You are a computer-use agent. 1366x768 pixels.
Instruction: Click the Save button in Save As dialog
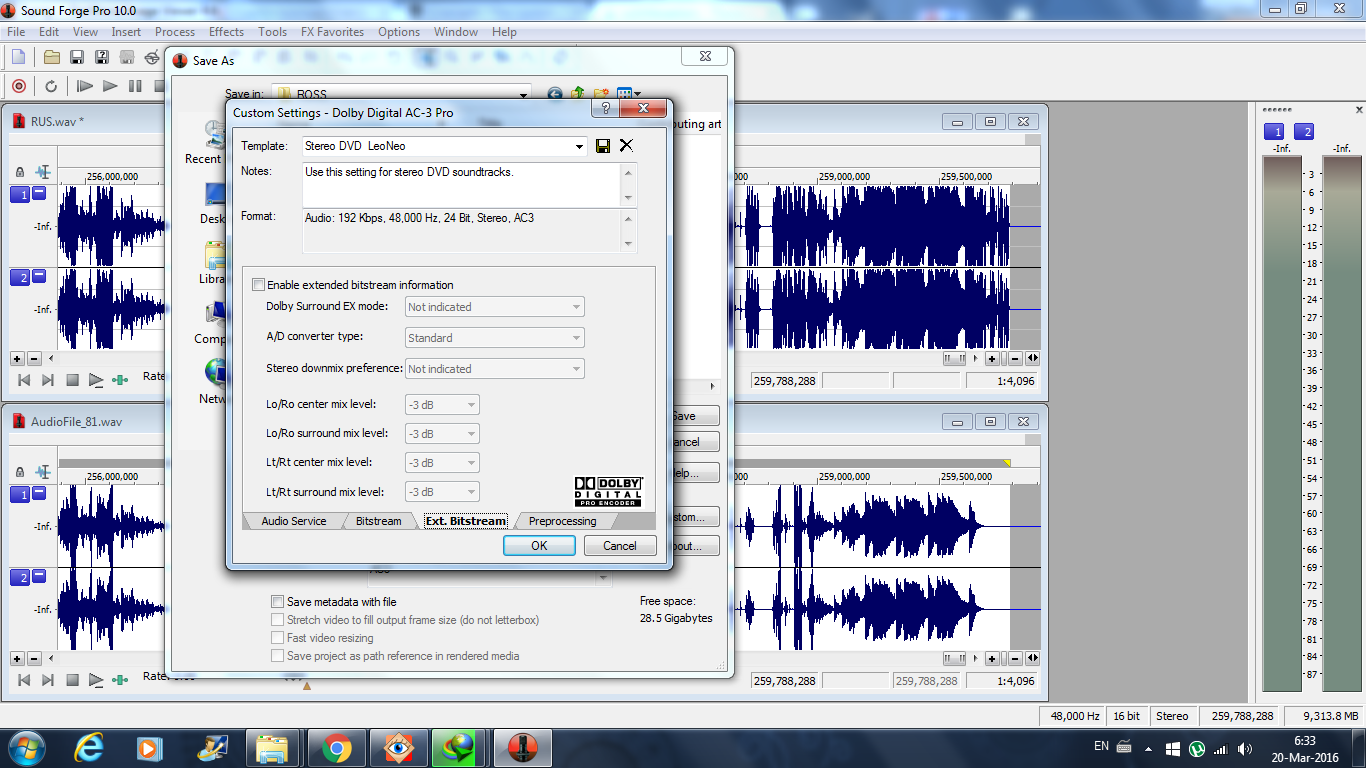point(686,416)
